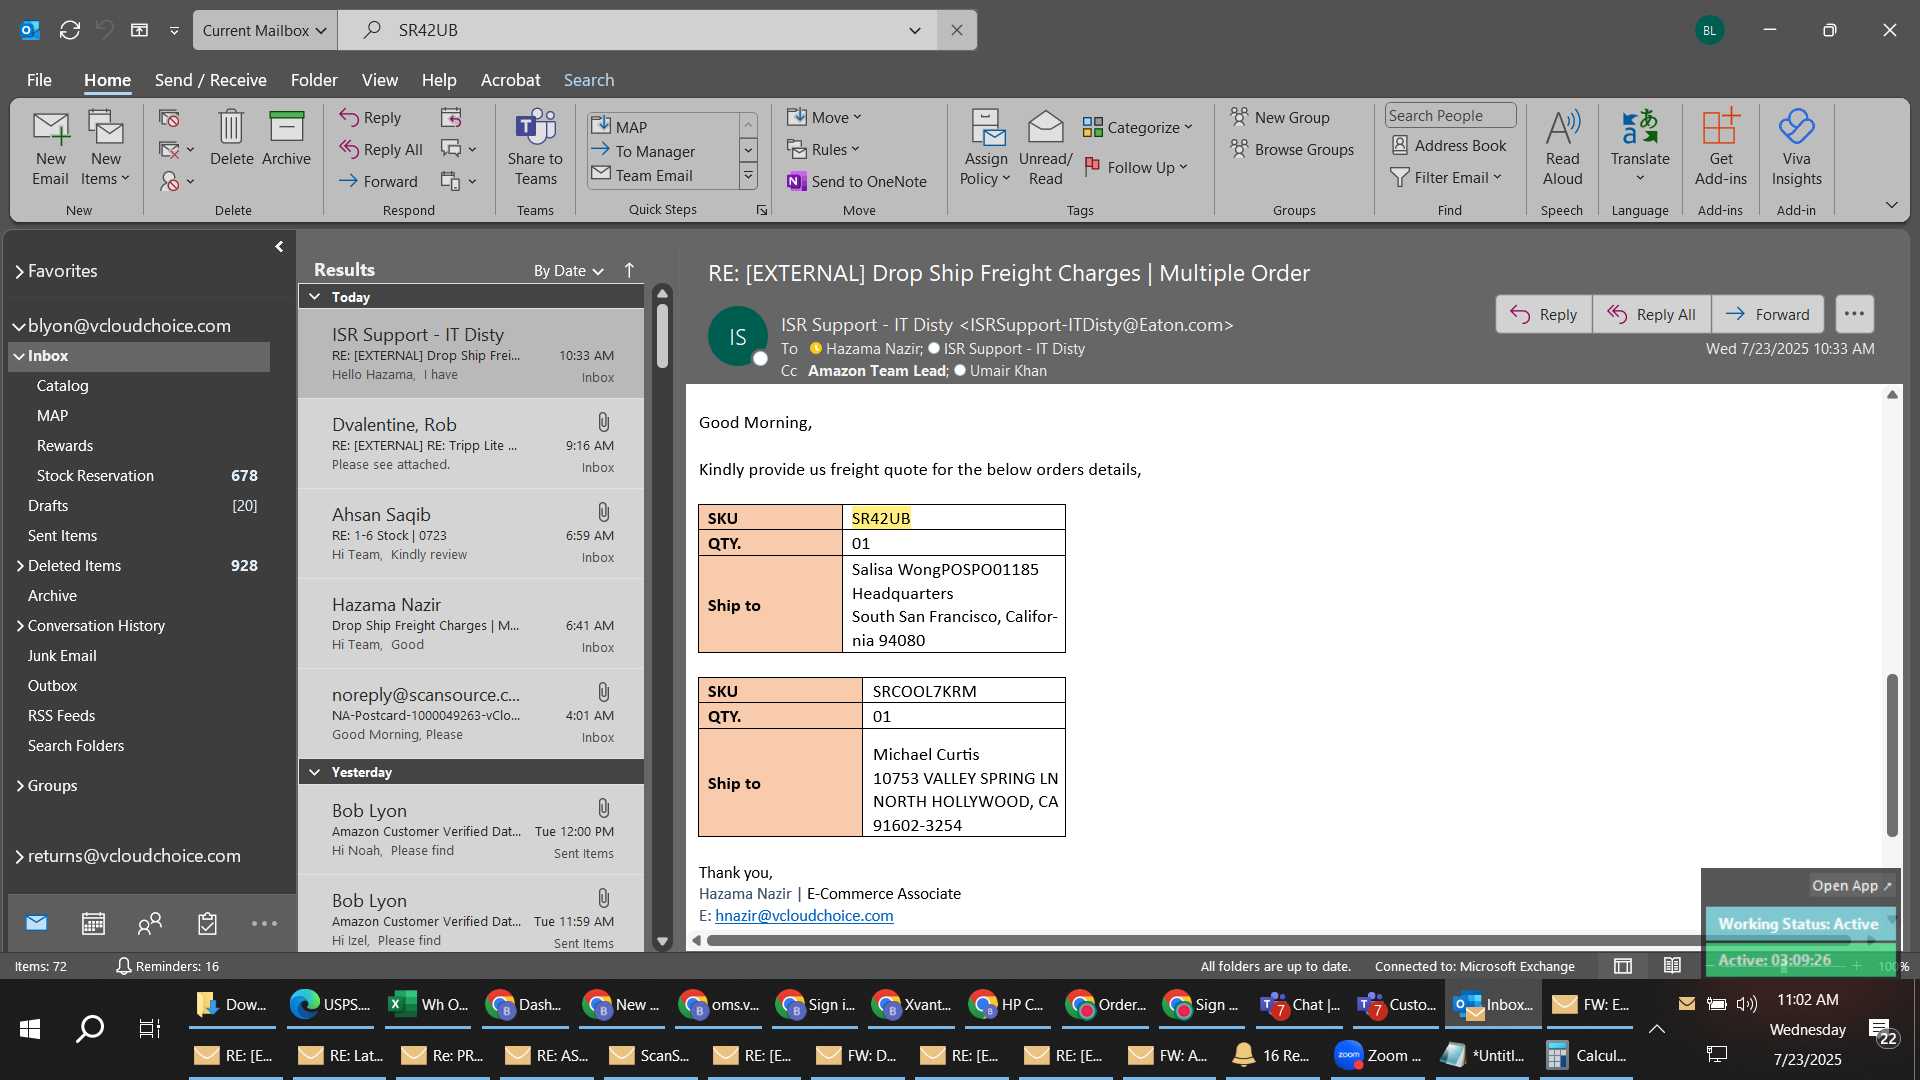Expand returns@vcloudchoice.com account
Image resolution: width=1920 pixels, height=1080 pixels.
[x=20, y=856]
